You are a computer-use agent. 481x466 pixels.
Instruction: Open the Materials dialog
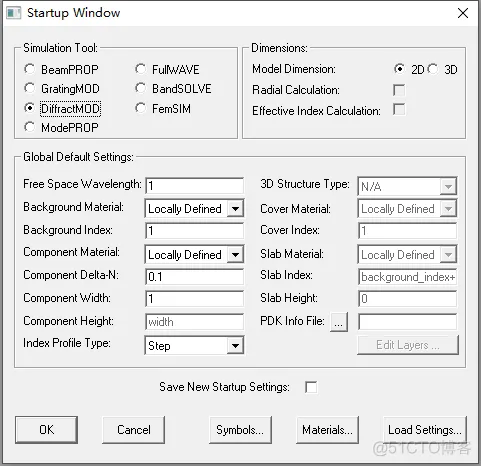pos(327,430)
